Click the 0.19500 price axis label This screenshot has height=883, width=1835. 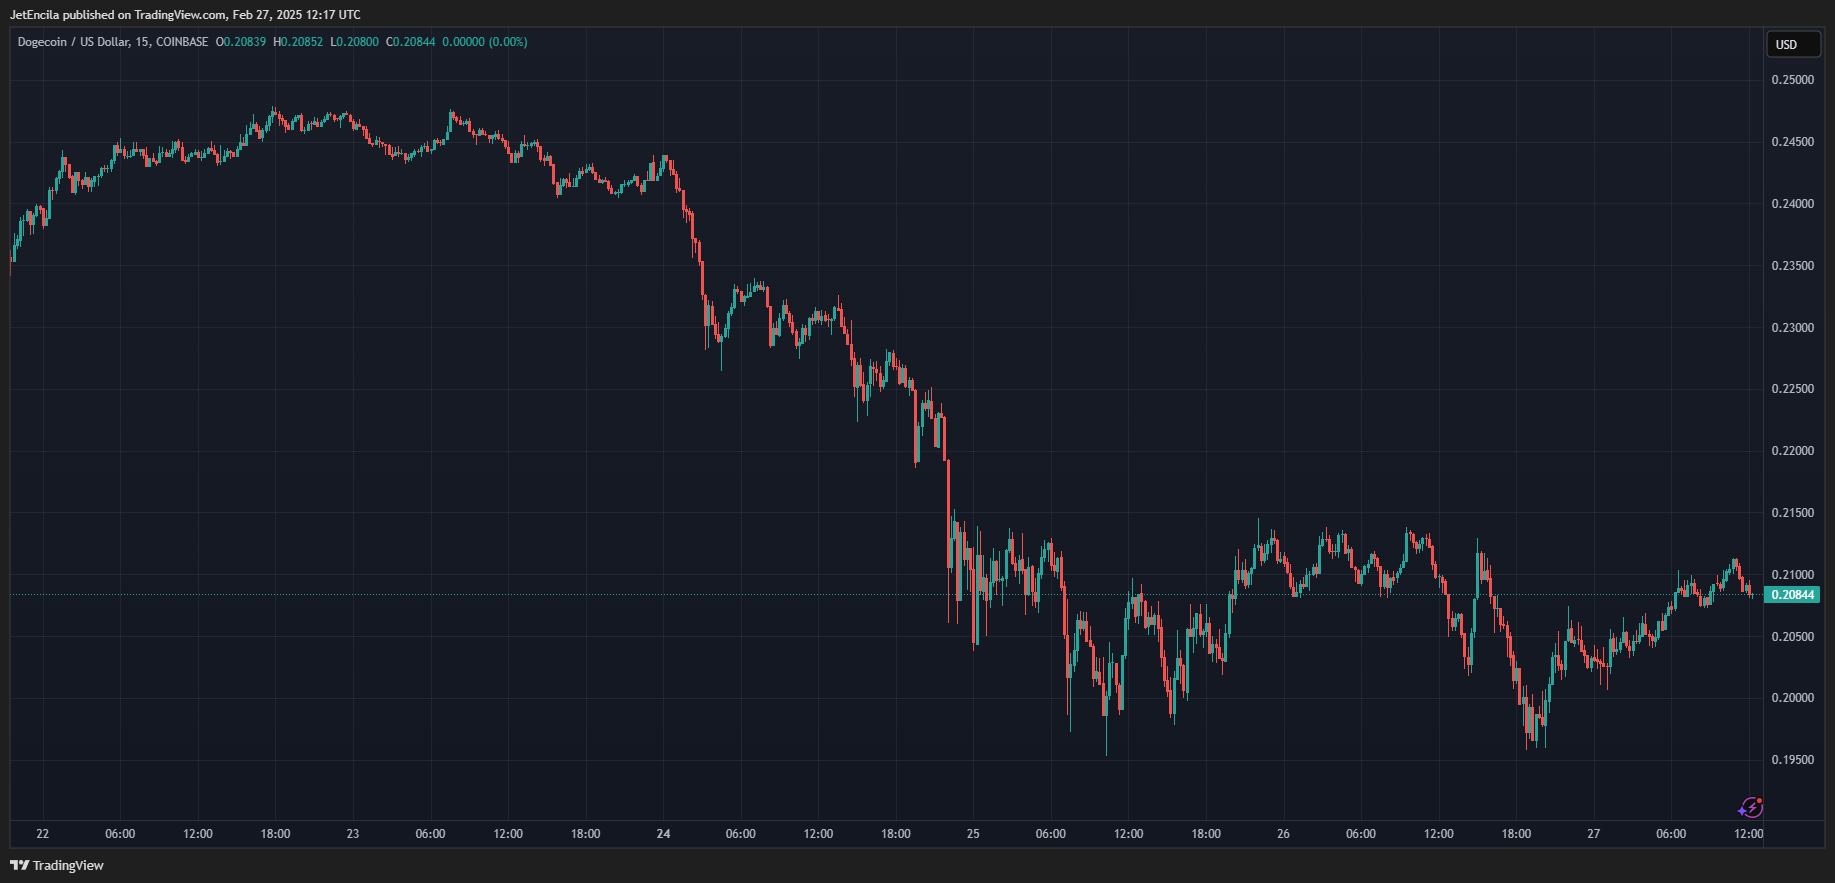(x=1792, y=760)
